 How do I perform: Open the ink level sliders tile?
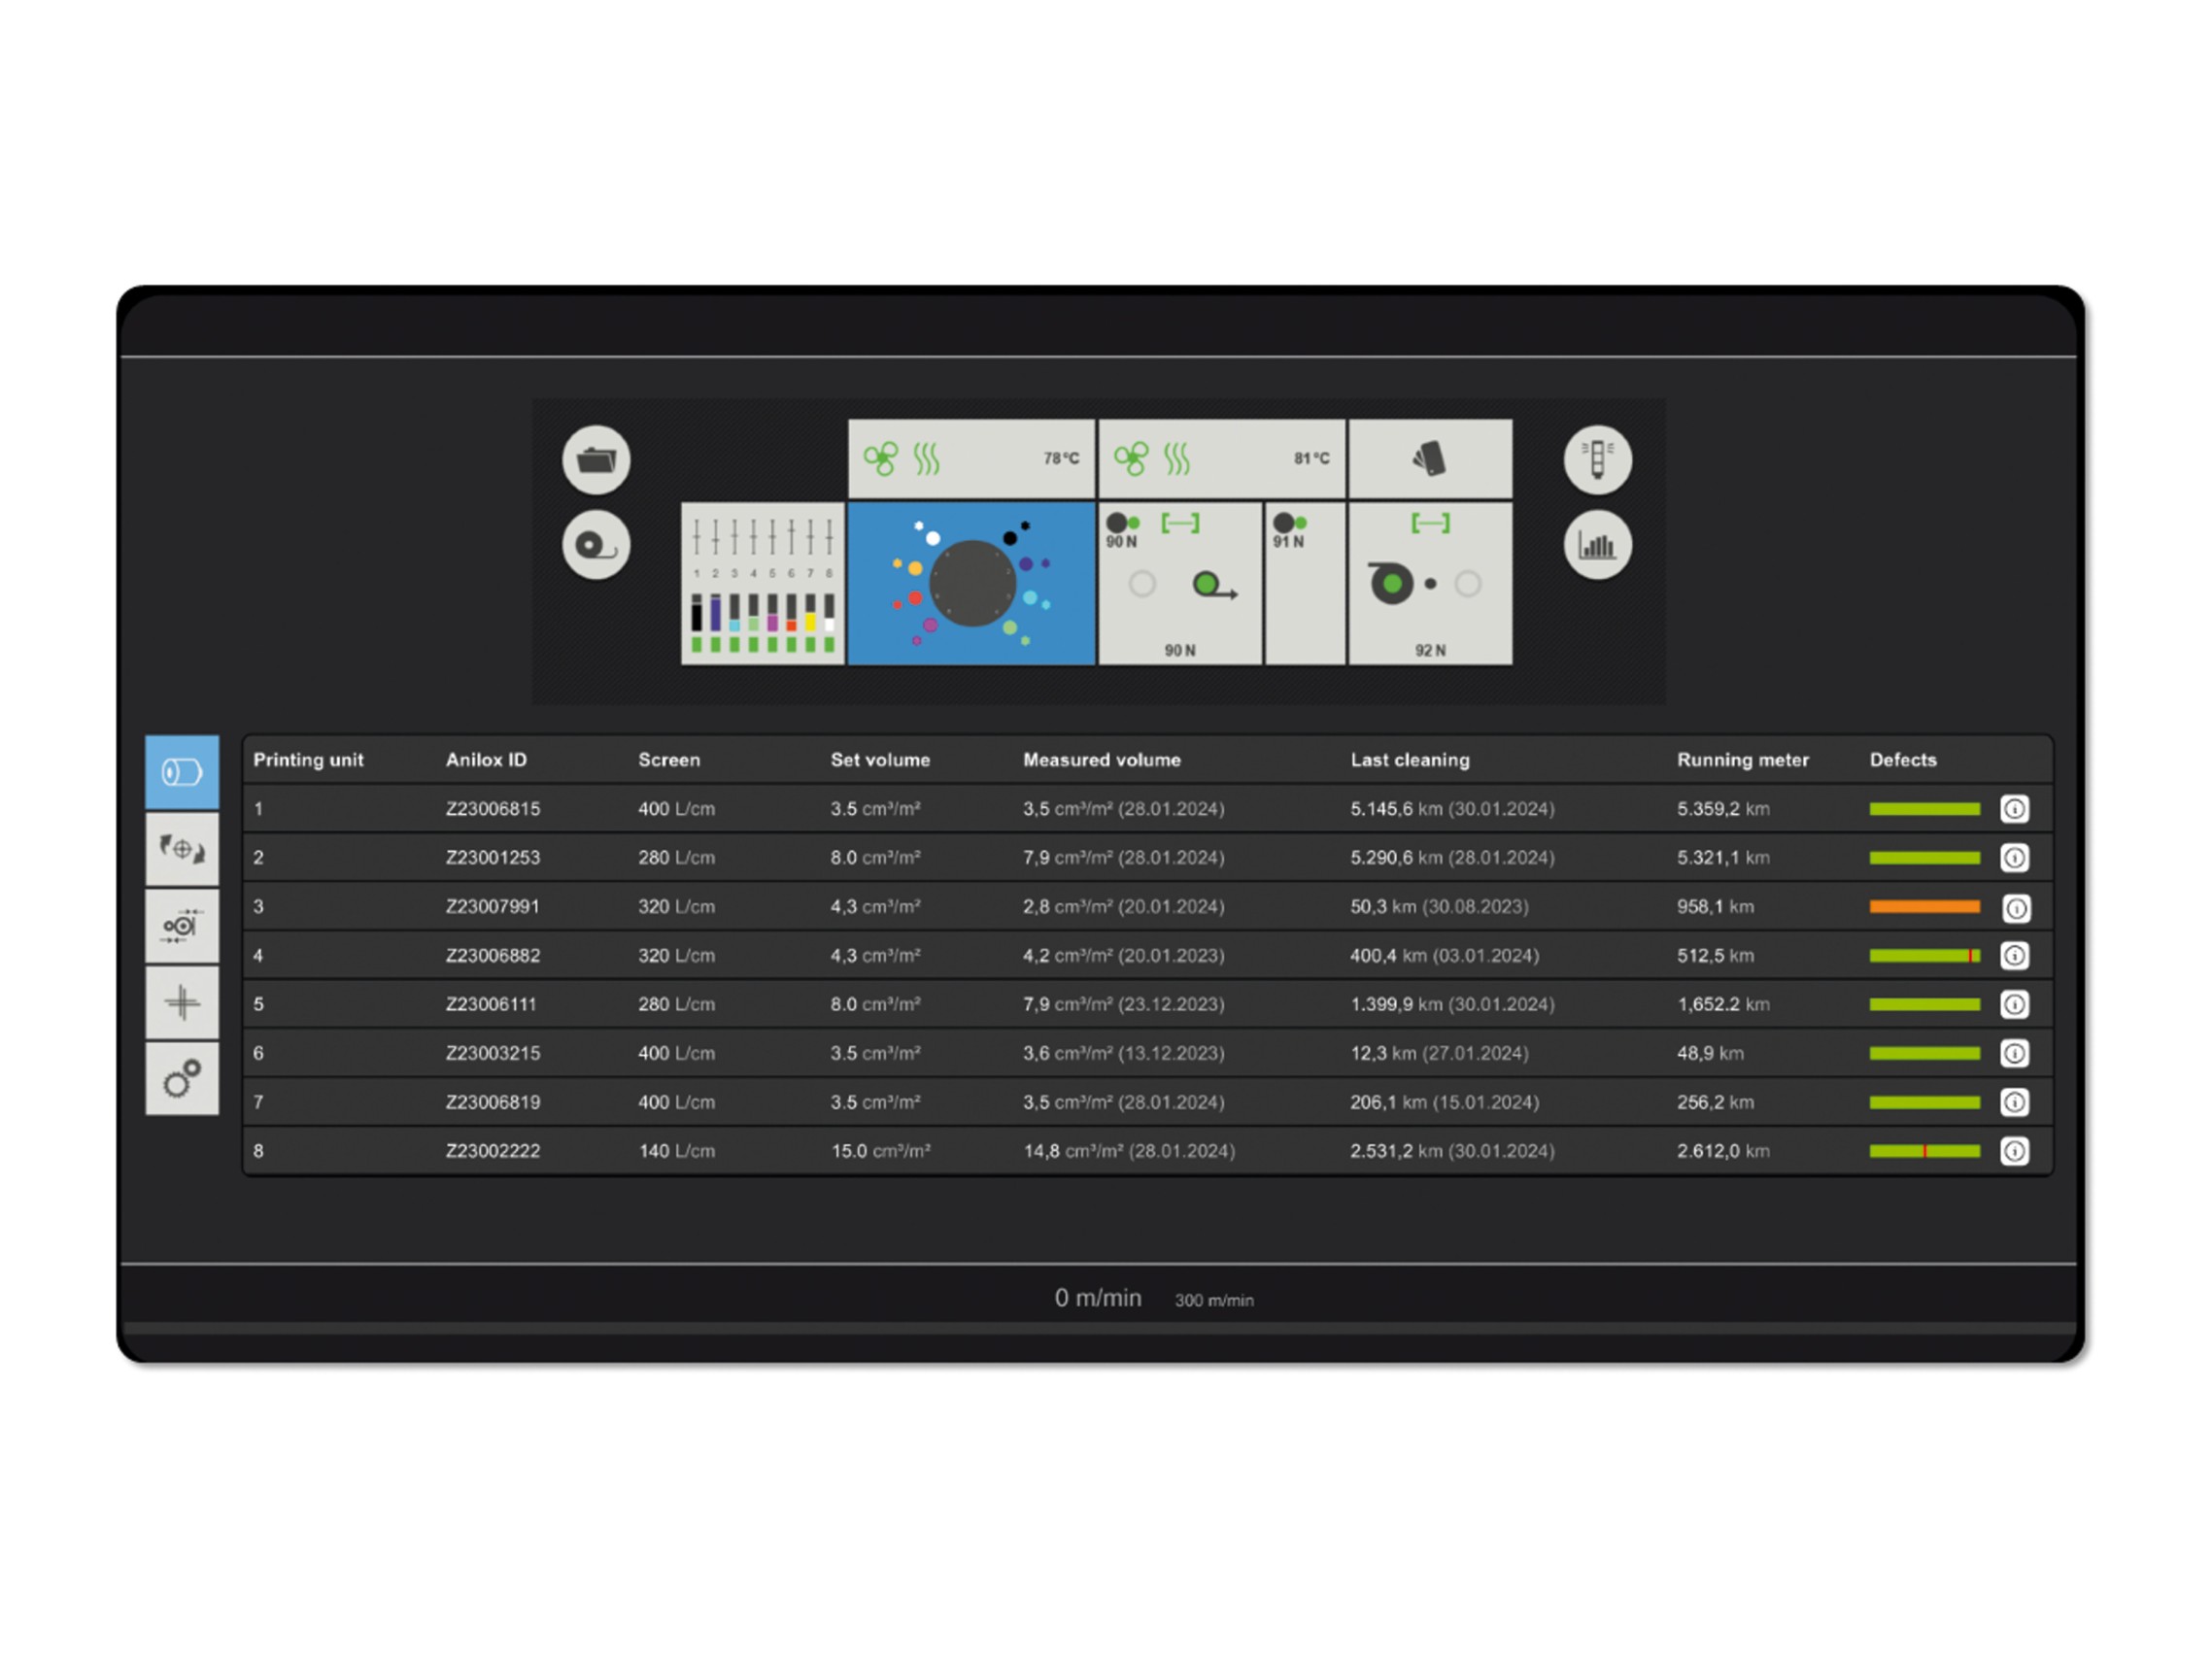(763, 583)
